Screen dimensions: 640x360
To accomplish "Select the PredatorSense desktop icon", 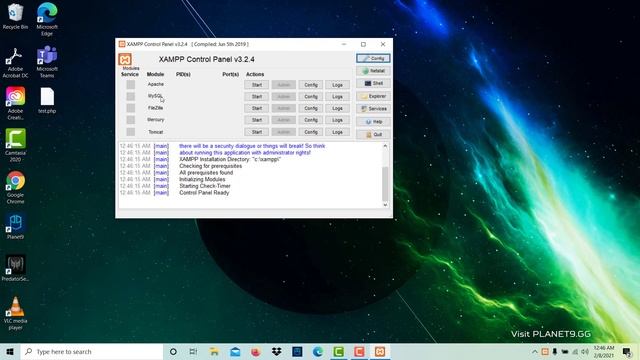I will coord(16,268).
